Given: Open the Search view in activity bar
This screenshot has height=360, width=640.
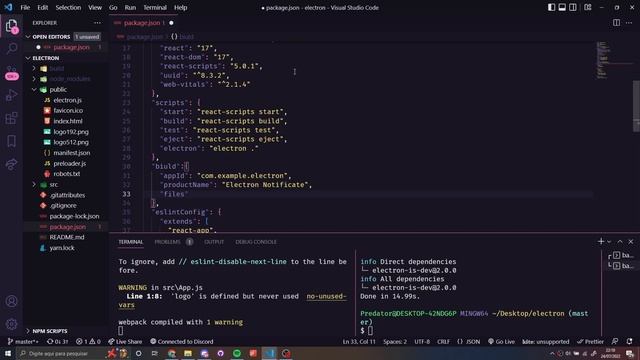Looking at the screenshot, I should 11,49.
